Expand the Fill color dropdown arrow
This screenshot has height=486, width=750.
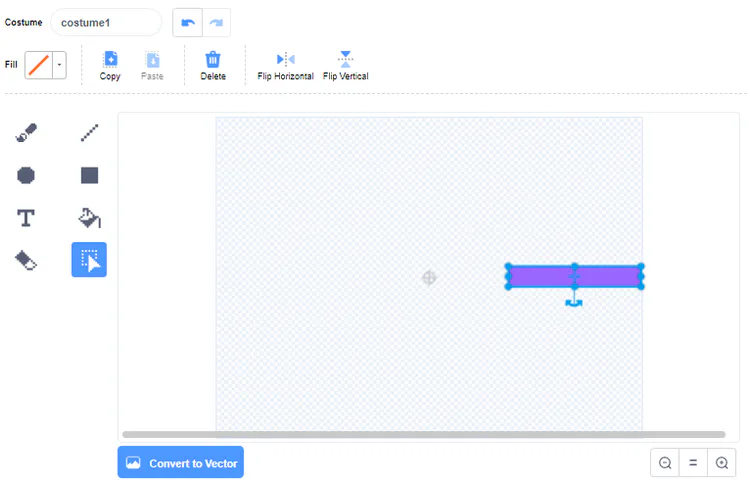(x=59, y=65)
